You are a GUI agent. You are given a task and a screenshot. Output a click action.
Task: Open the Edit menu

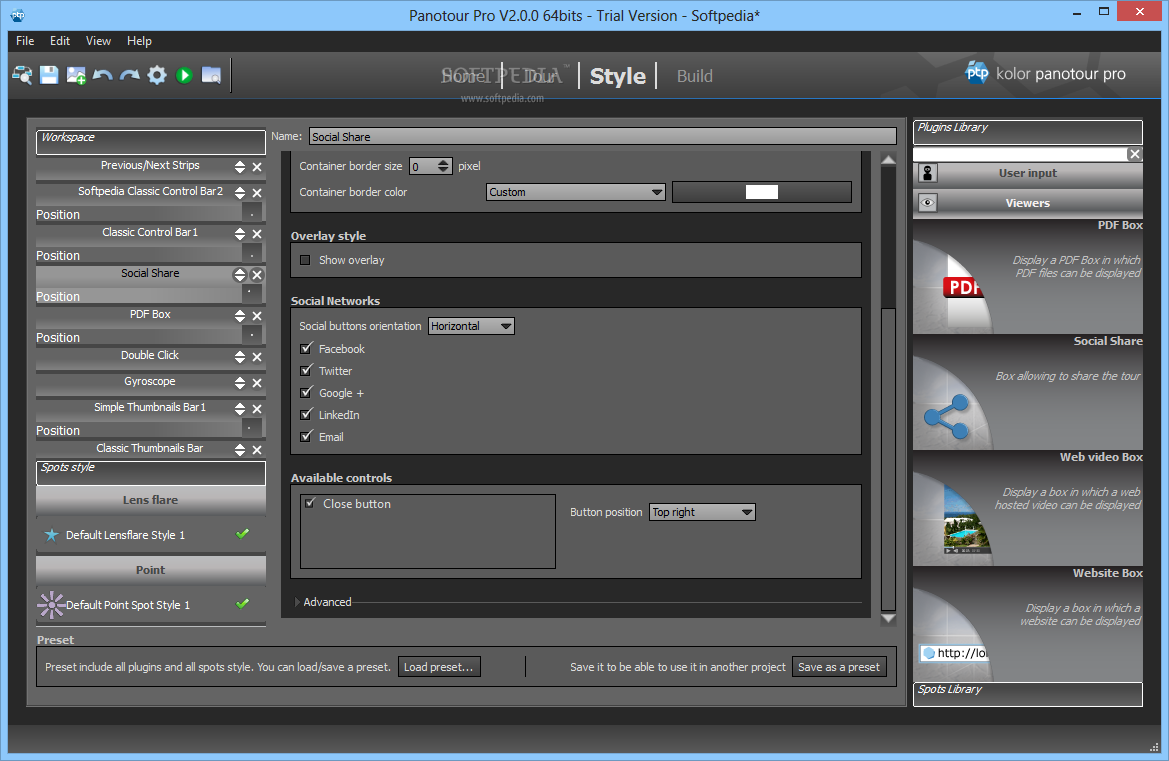click(x=60, y=41)
